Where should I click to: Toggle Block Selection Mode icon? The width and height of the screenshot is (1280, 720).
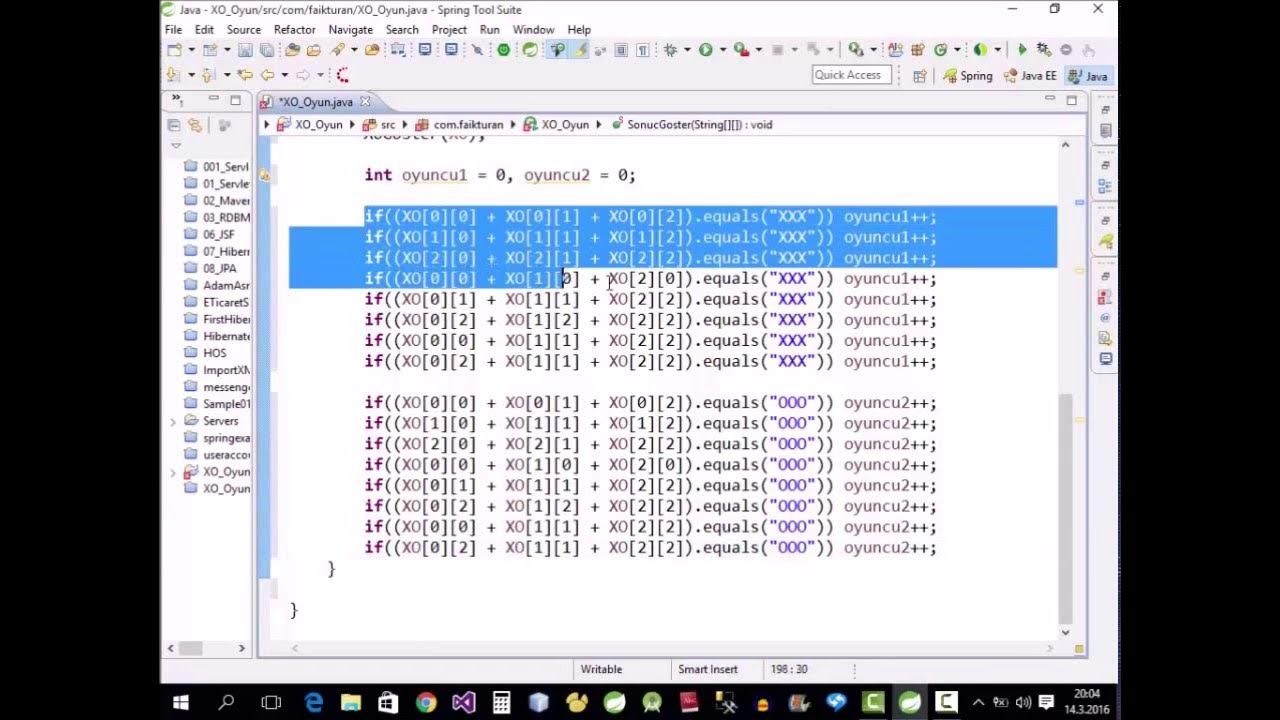point(620,50)
